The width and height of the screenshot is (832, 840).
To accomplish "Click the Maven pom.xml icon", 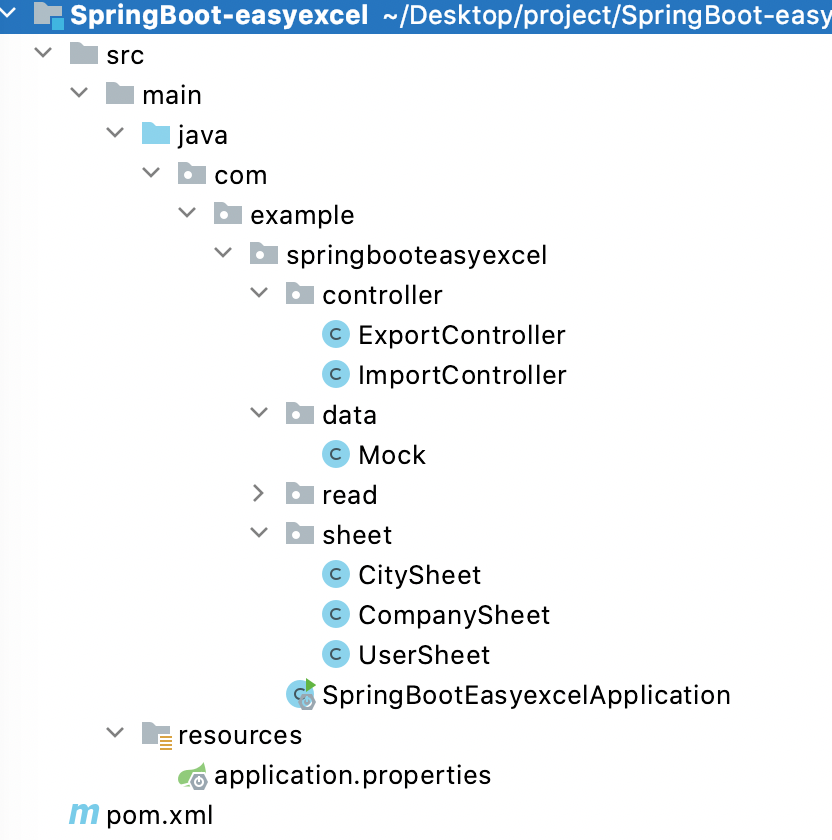I will coord(84,814).
